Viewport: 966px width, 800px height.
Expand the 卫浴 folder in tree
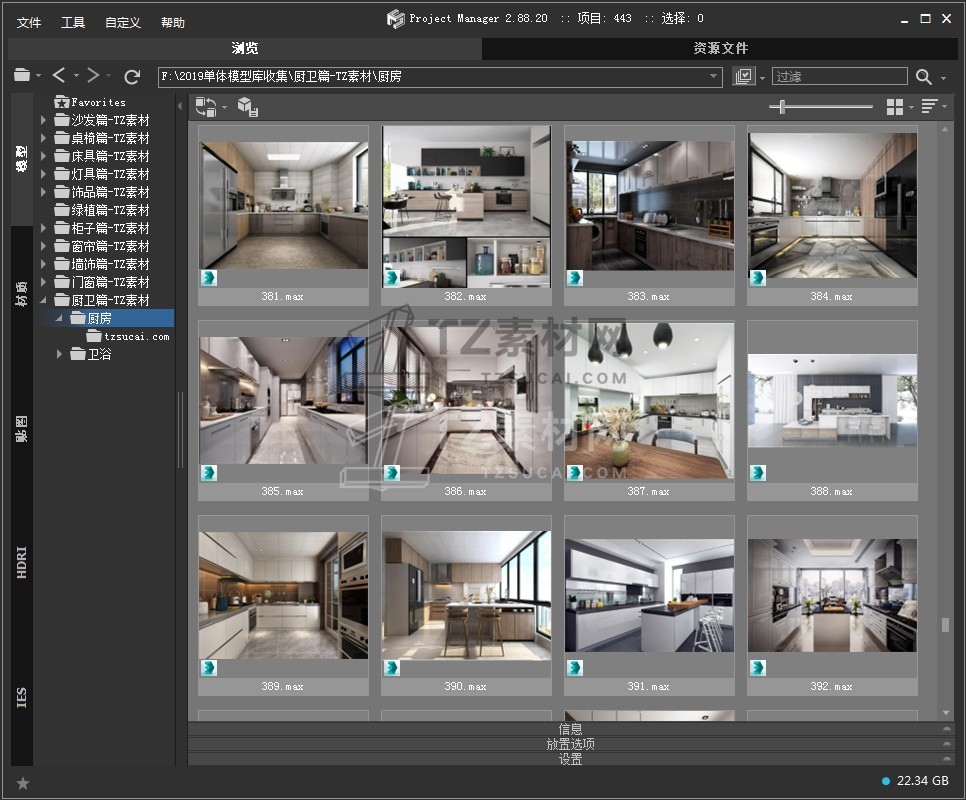tap(59, 354)
